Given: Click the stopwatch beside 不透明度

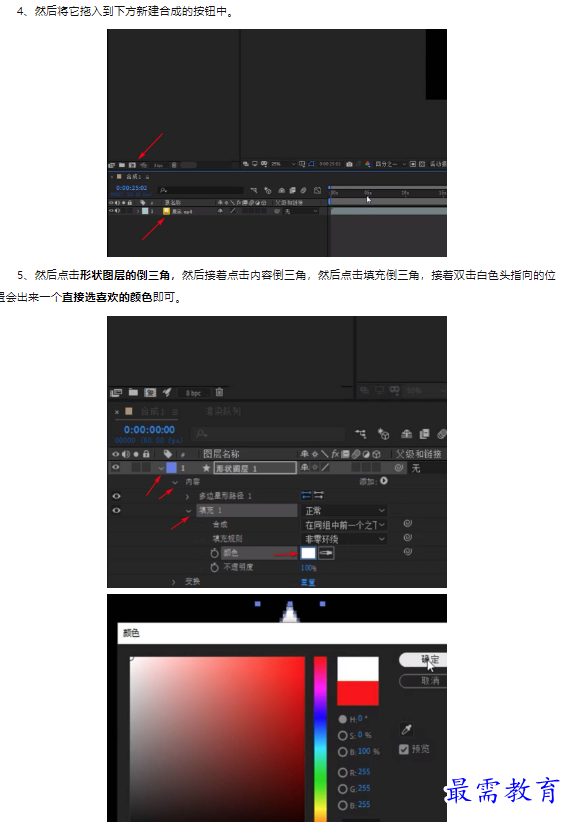Looking at the screenshot, I should click(214, 567).
